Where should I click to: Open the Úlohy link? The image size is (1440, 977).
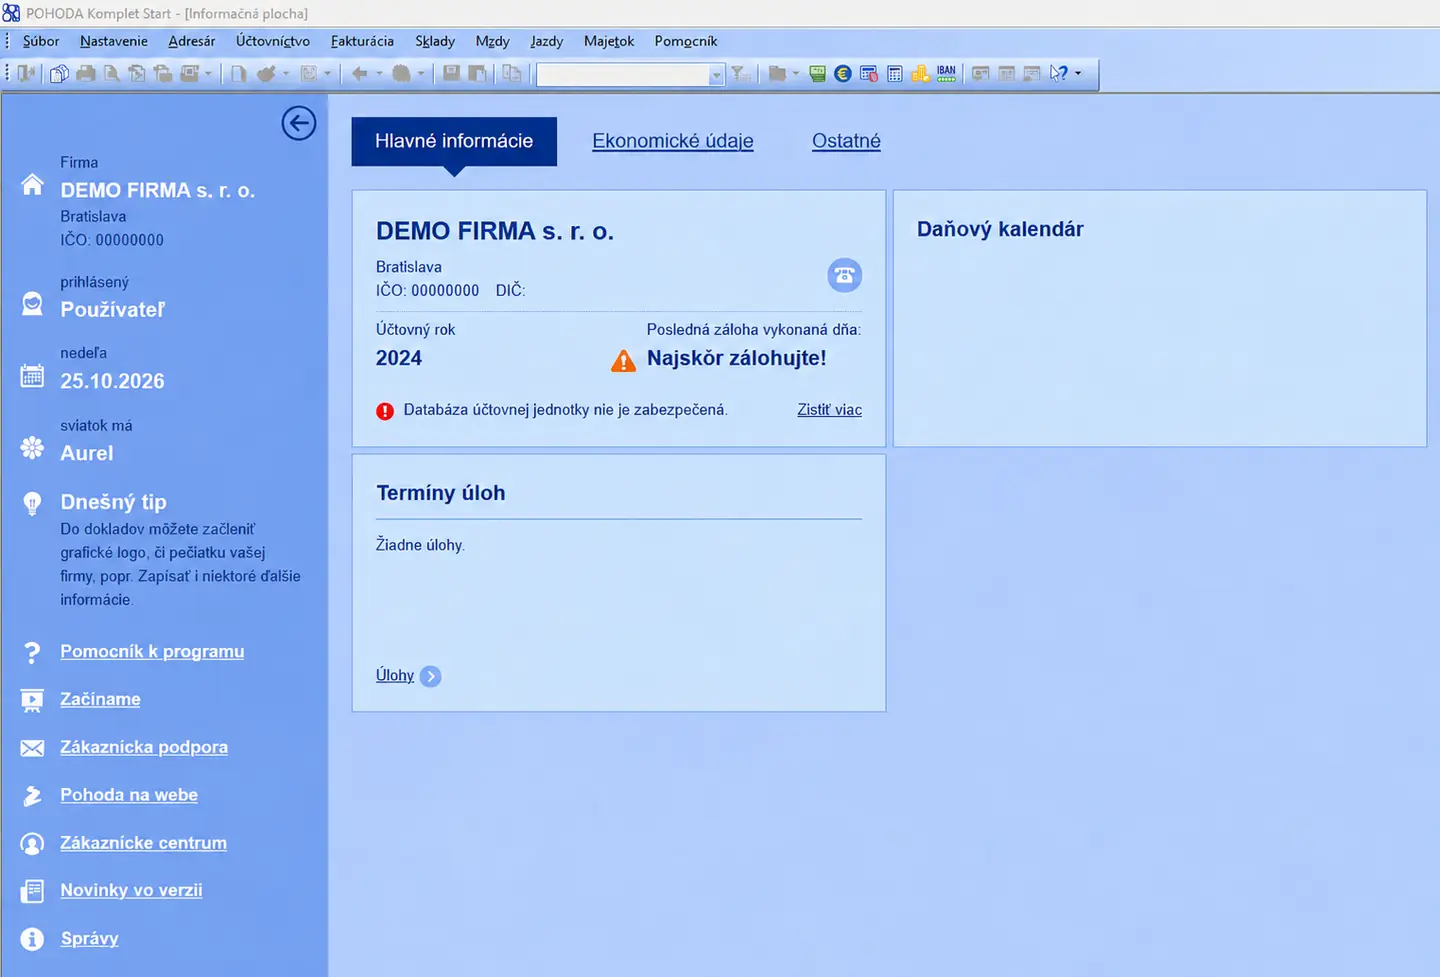[x=395, y=676]
